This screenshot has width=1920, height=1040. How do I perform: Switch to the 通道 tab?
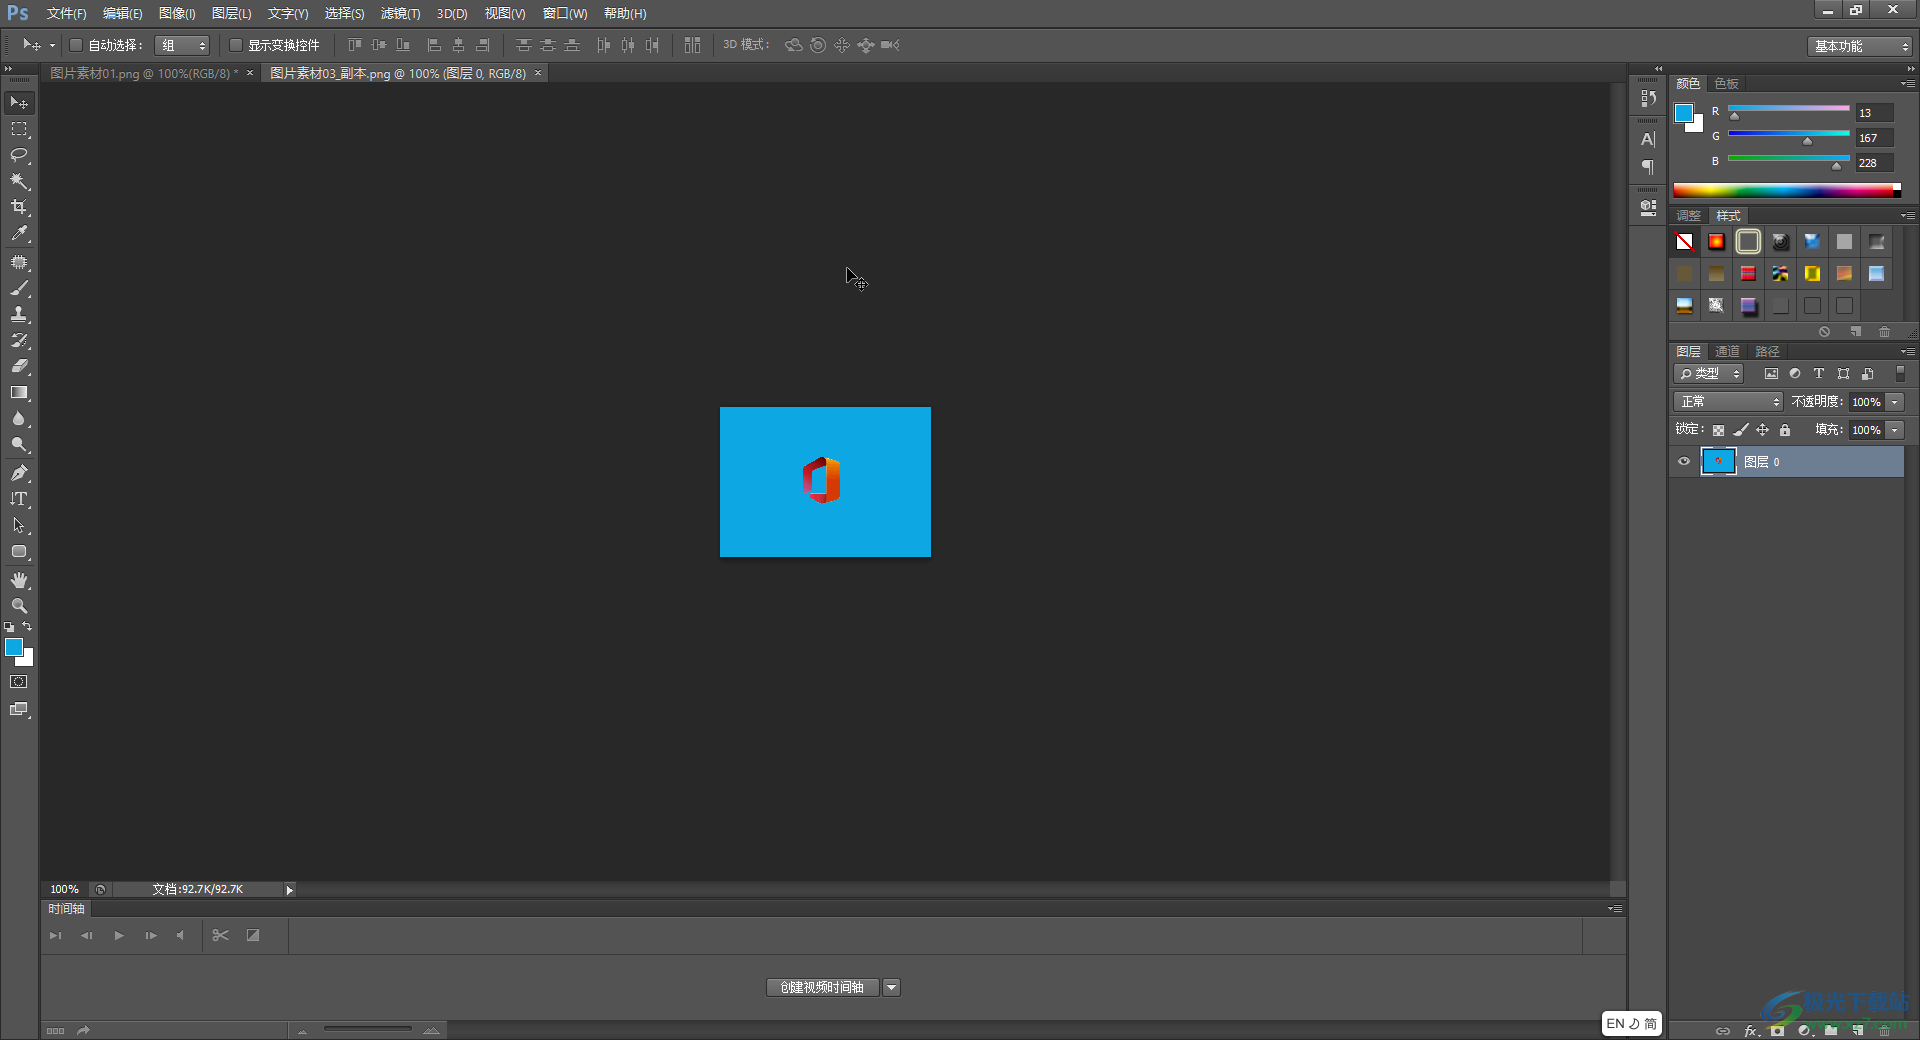[1727, 352]
